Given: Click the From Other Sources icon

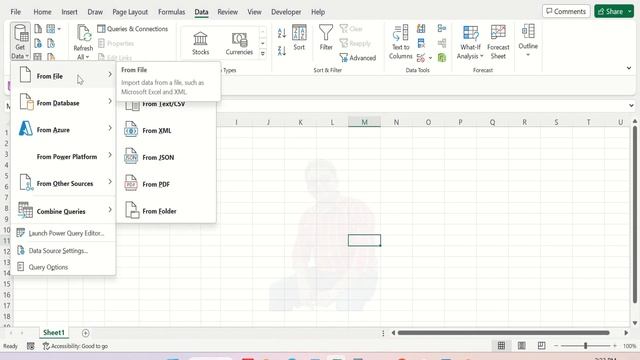Looking at the screenshot, I should click(27, 182).
